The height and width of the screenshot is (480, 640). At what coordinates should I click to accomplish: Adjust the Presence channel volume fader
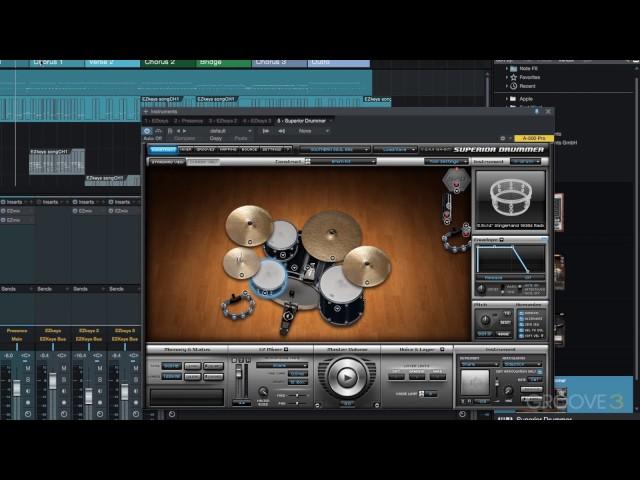(16, 388)
